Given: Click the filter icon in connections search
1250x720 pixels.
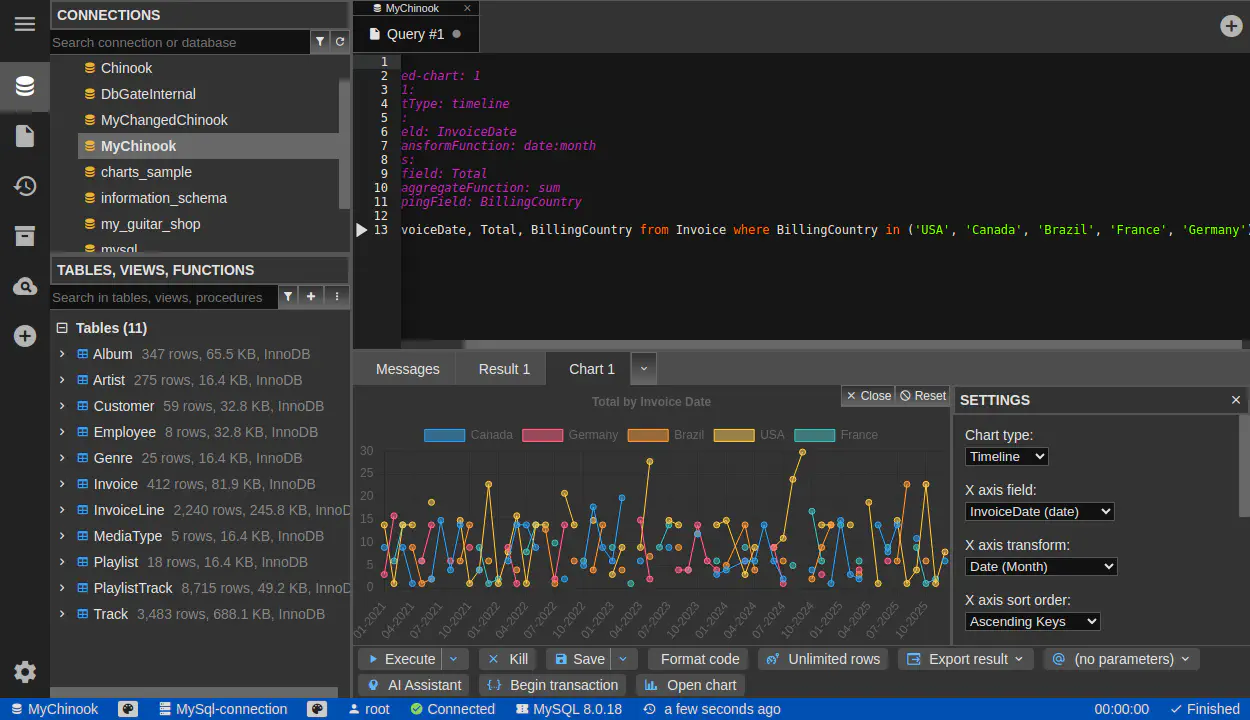Looking at the screenshot, I should pos(320,42).
